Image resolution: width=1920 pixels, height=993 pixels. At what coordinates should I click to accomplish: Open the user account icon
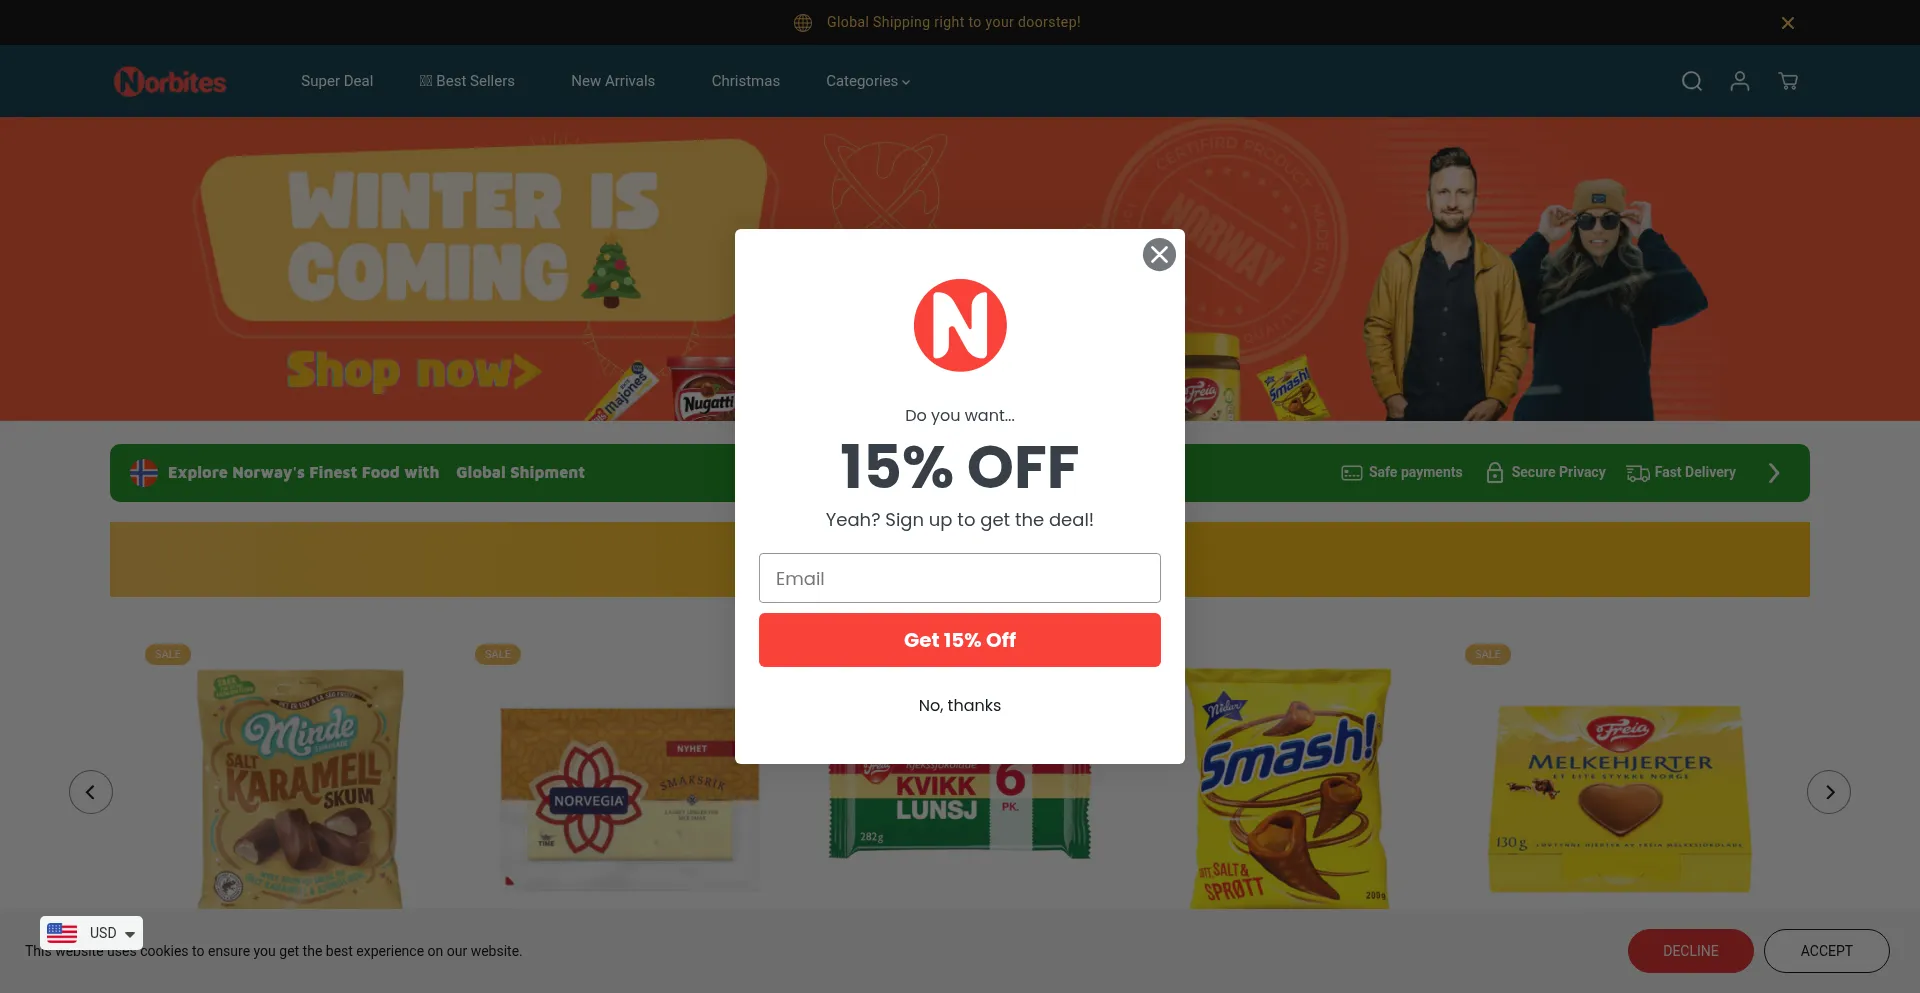coord(1740,81)
